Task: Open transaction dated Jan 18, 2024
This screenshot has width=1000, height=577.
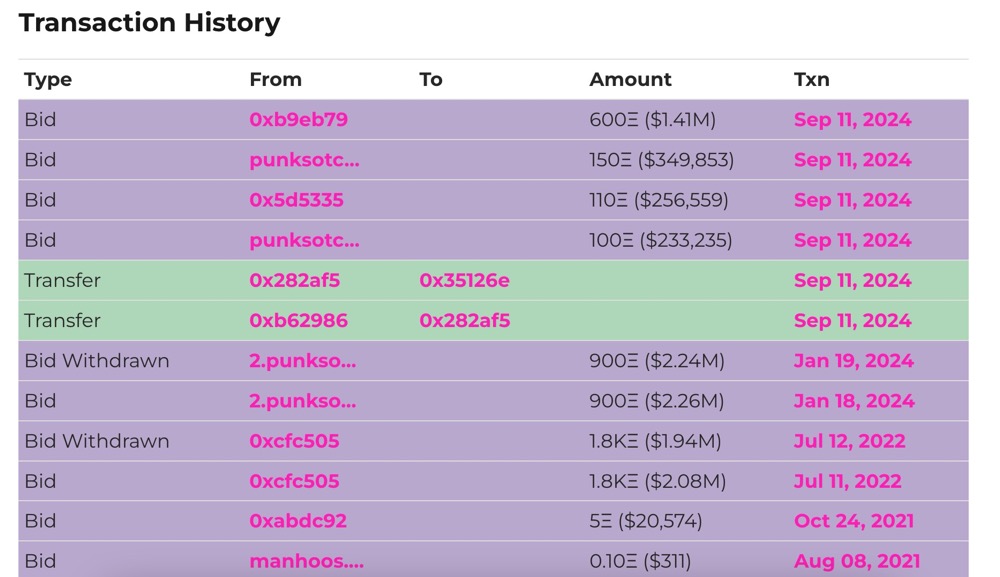Action: (853, 401)
